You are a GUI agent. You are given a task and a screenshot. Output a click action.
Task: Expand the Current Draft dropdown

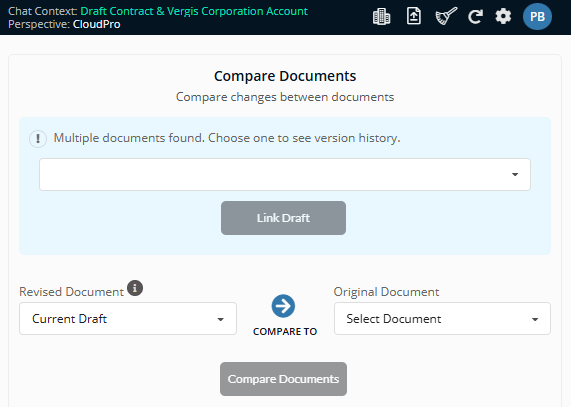pyautogui.click(x=128, y=319)
